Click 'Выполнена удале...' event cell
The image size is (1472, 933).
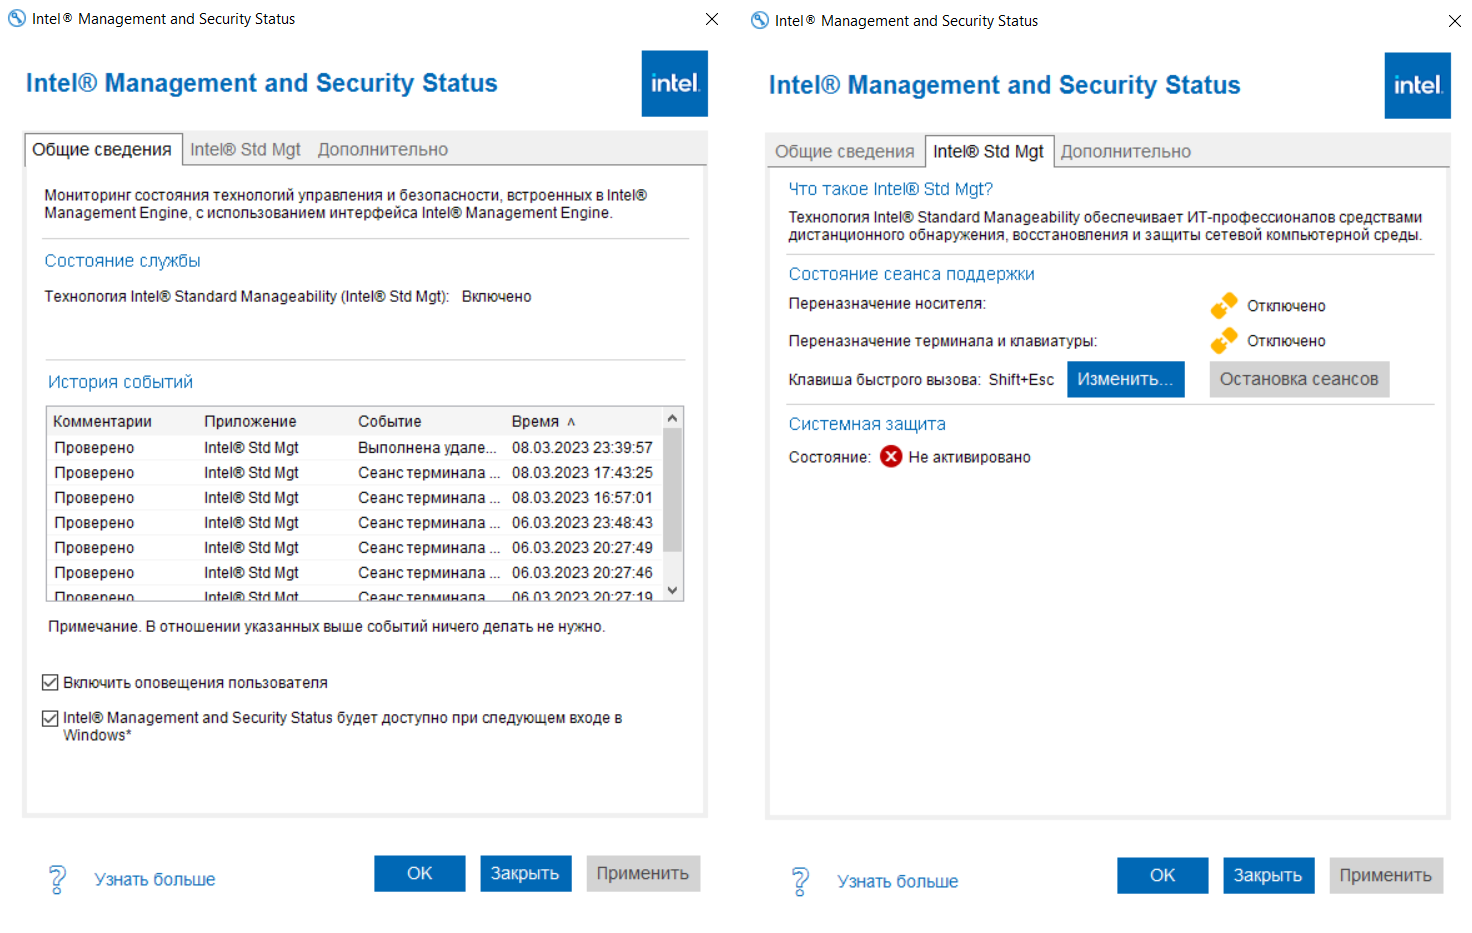coord(427,447)
